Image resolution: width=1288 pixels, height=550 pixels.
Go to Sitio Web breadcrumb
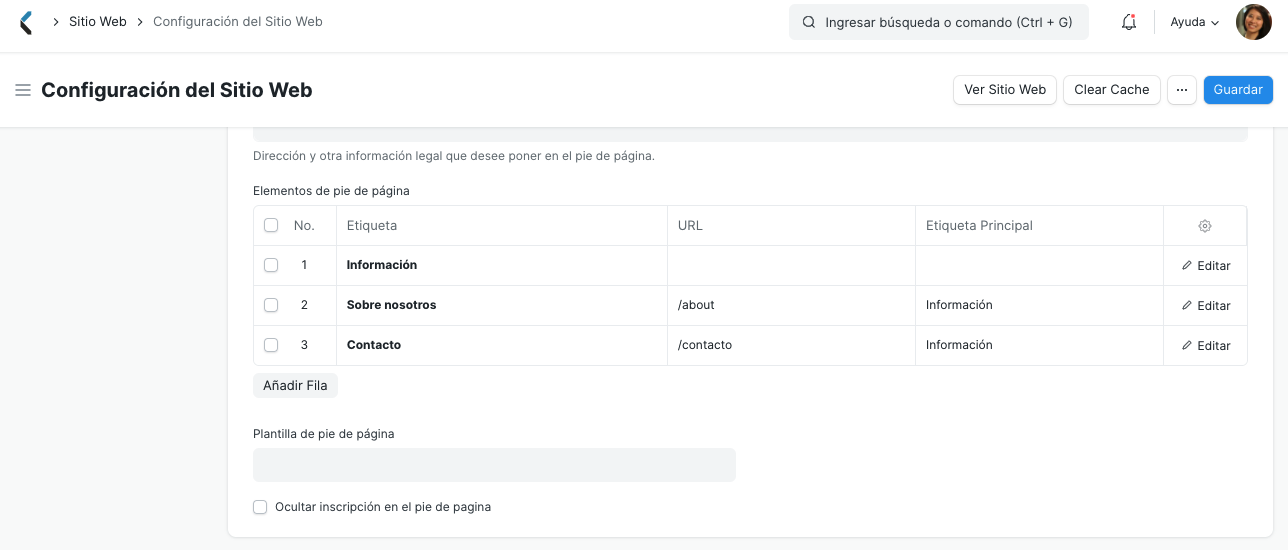98,21
